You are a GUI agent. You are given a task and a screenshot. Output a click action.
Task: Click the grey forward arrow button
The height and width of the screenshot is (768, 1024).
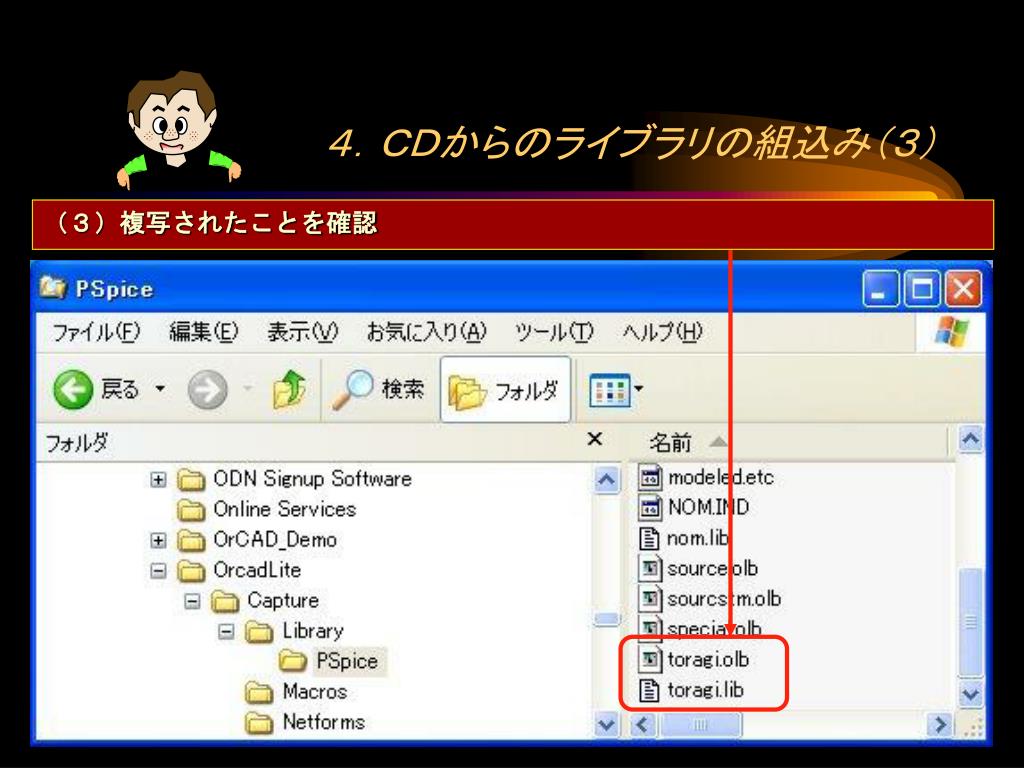click(208, 390)
